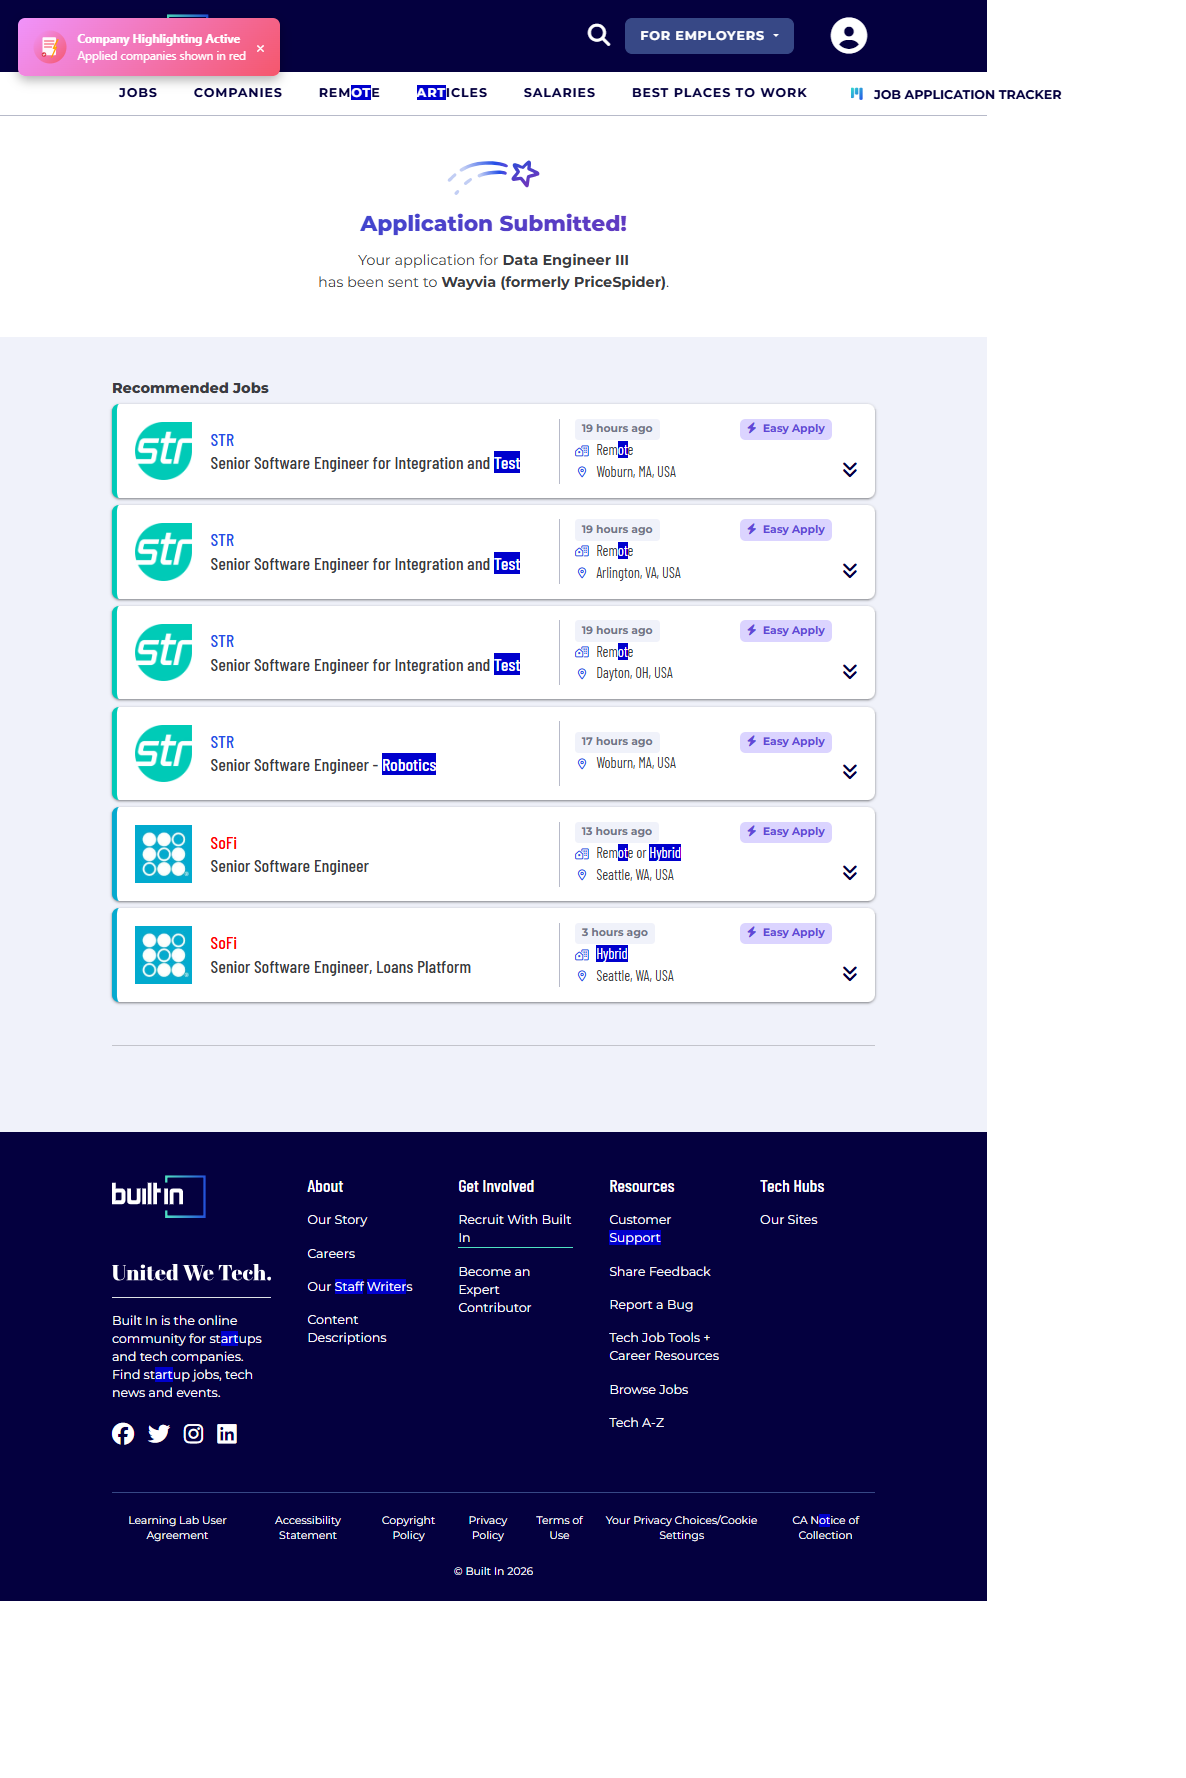Open Built In's LinkedIn icon
Screen dimensions: 1186x1778
(227, 1434)
